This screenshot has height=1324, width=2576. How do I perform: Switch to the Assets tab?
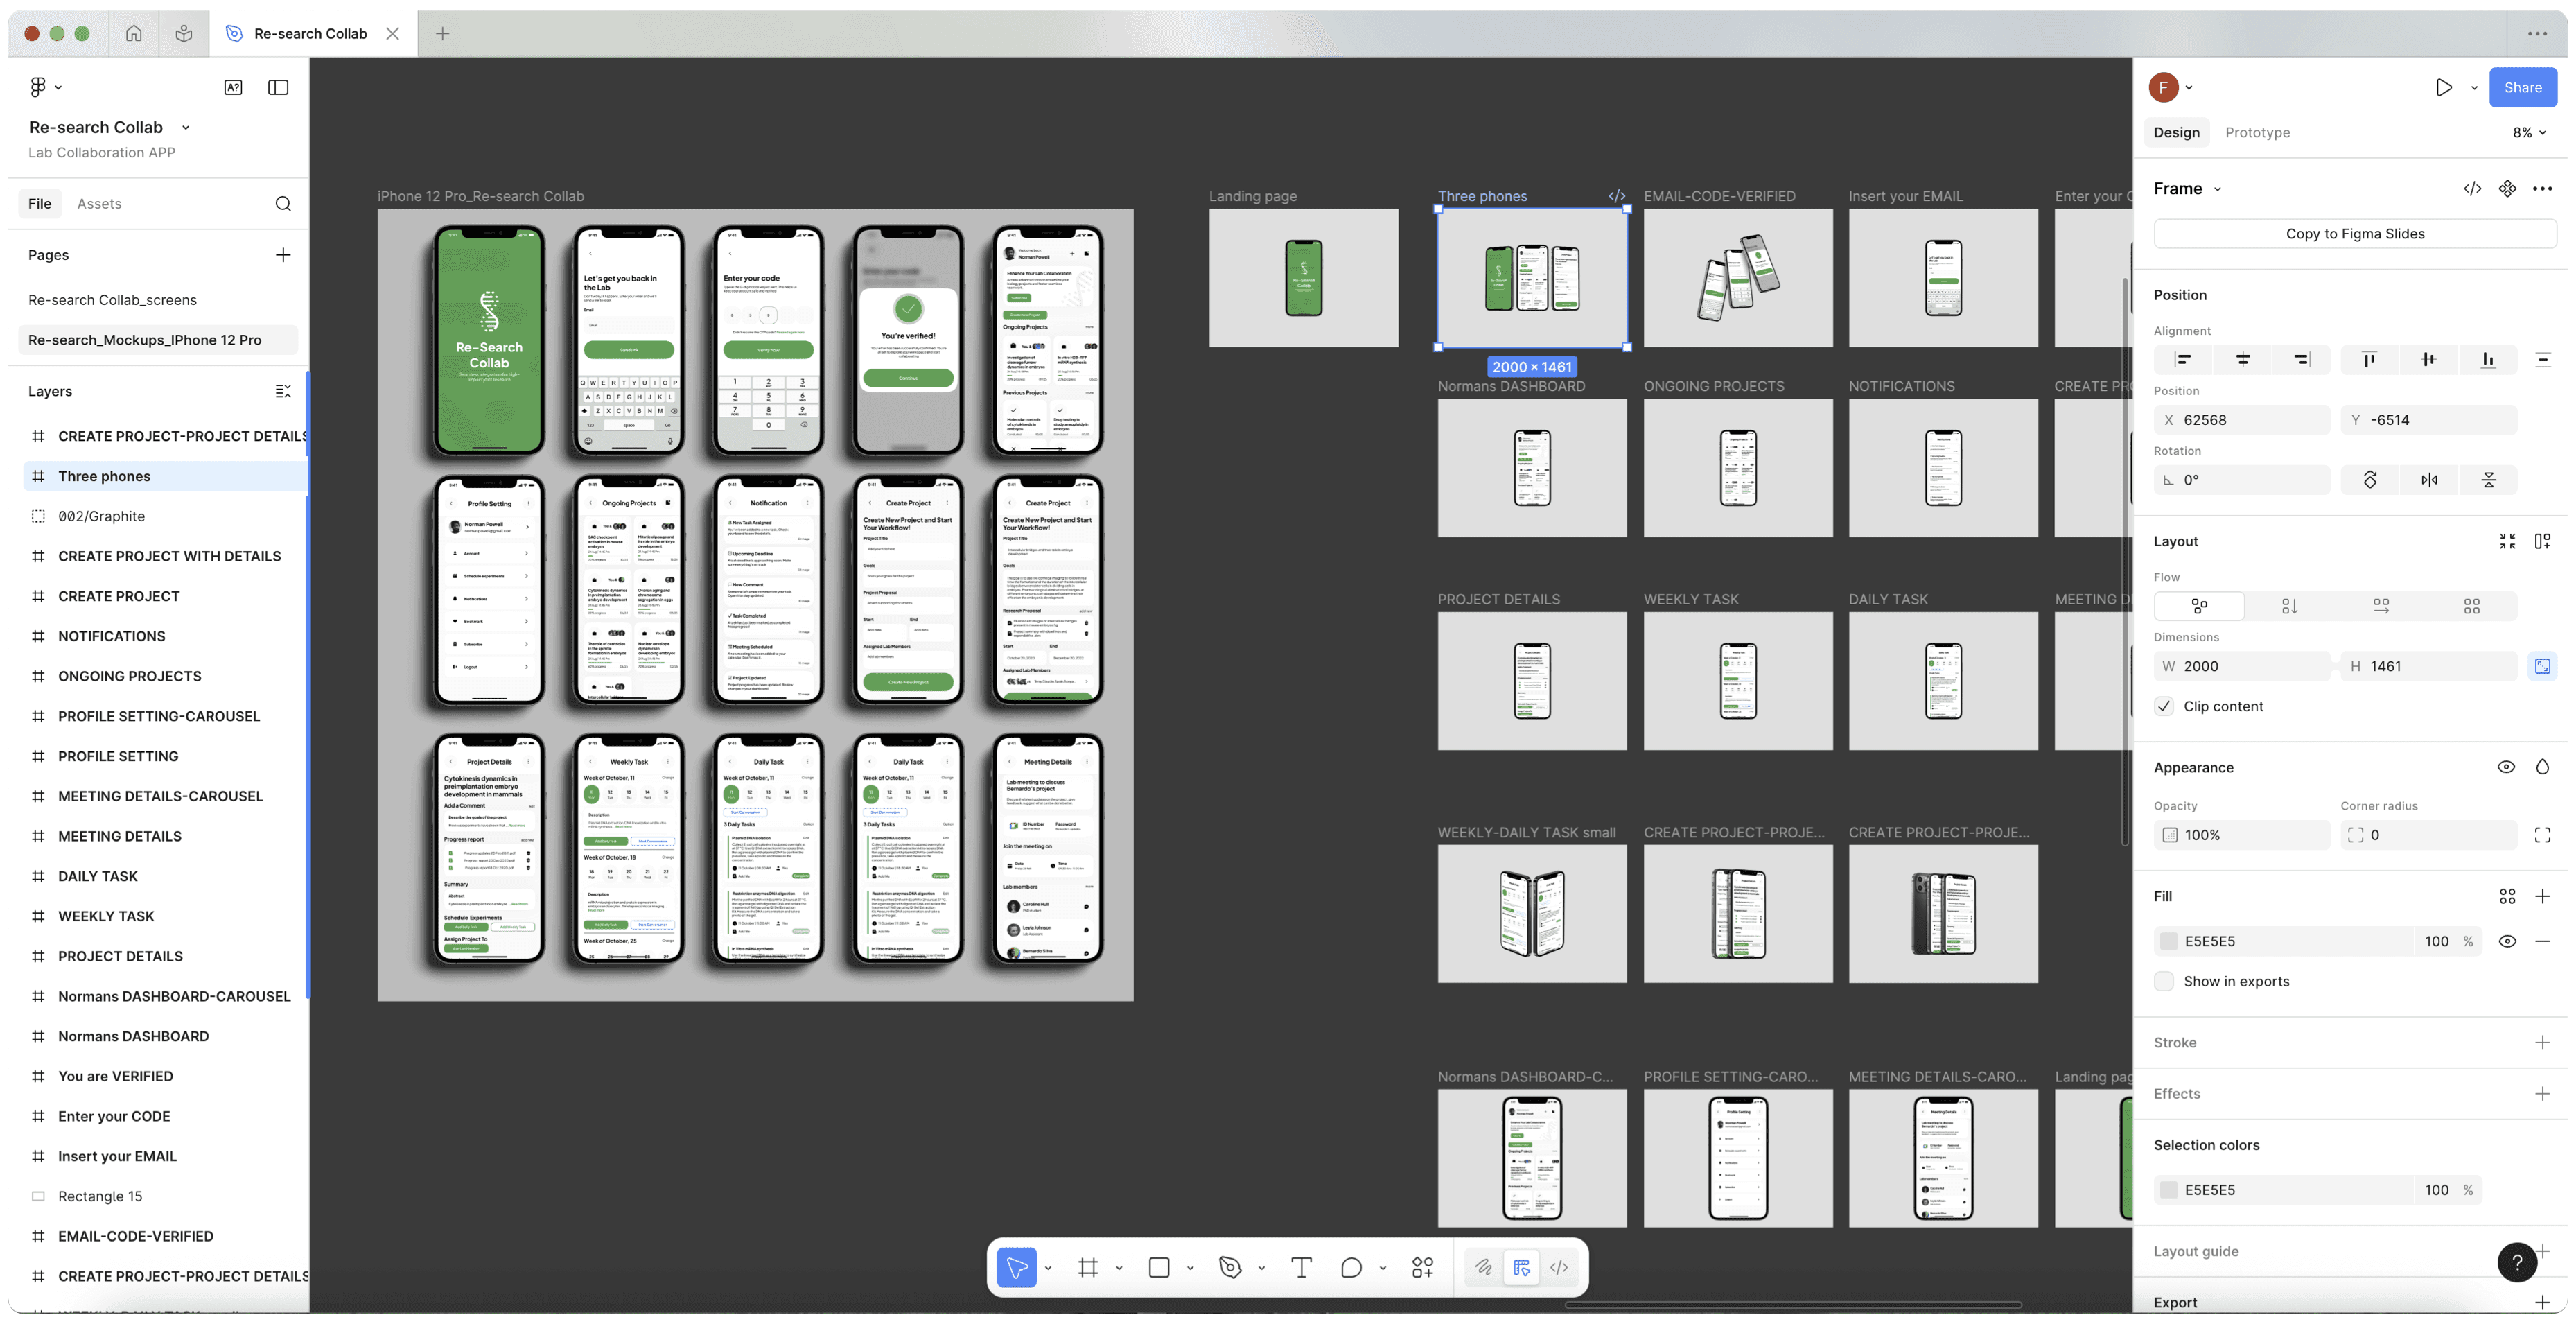pyautogui.click(x=99, y=204)
